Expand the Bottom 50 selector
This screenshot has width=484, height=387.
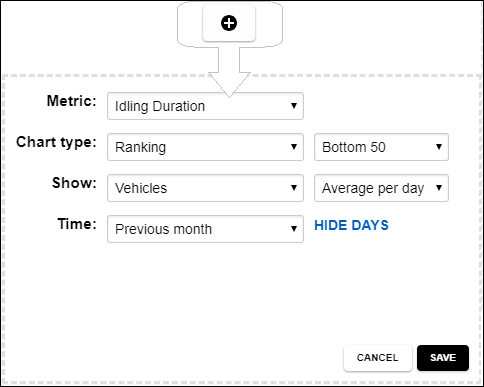click(381, 147)
